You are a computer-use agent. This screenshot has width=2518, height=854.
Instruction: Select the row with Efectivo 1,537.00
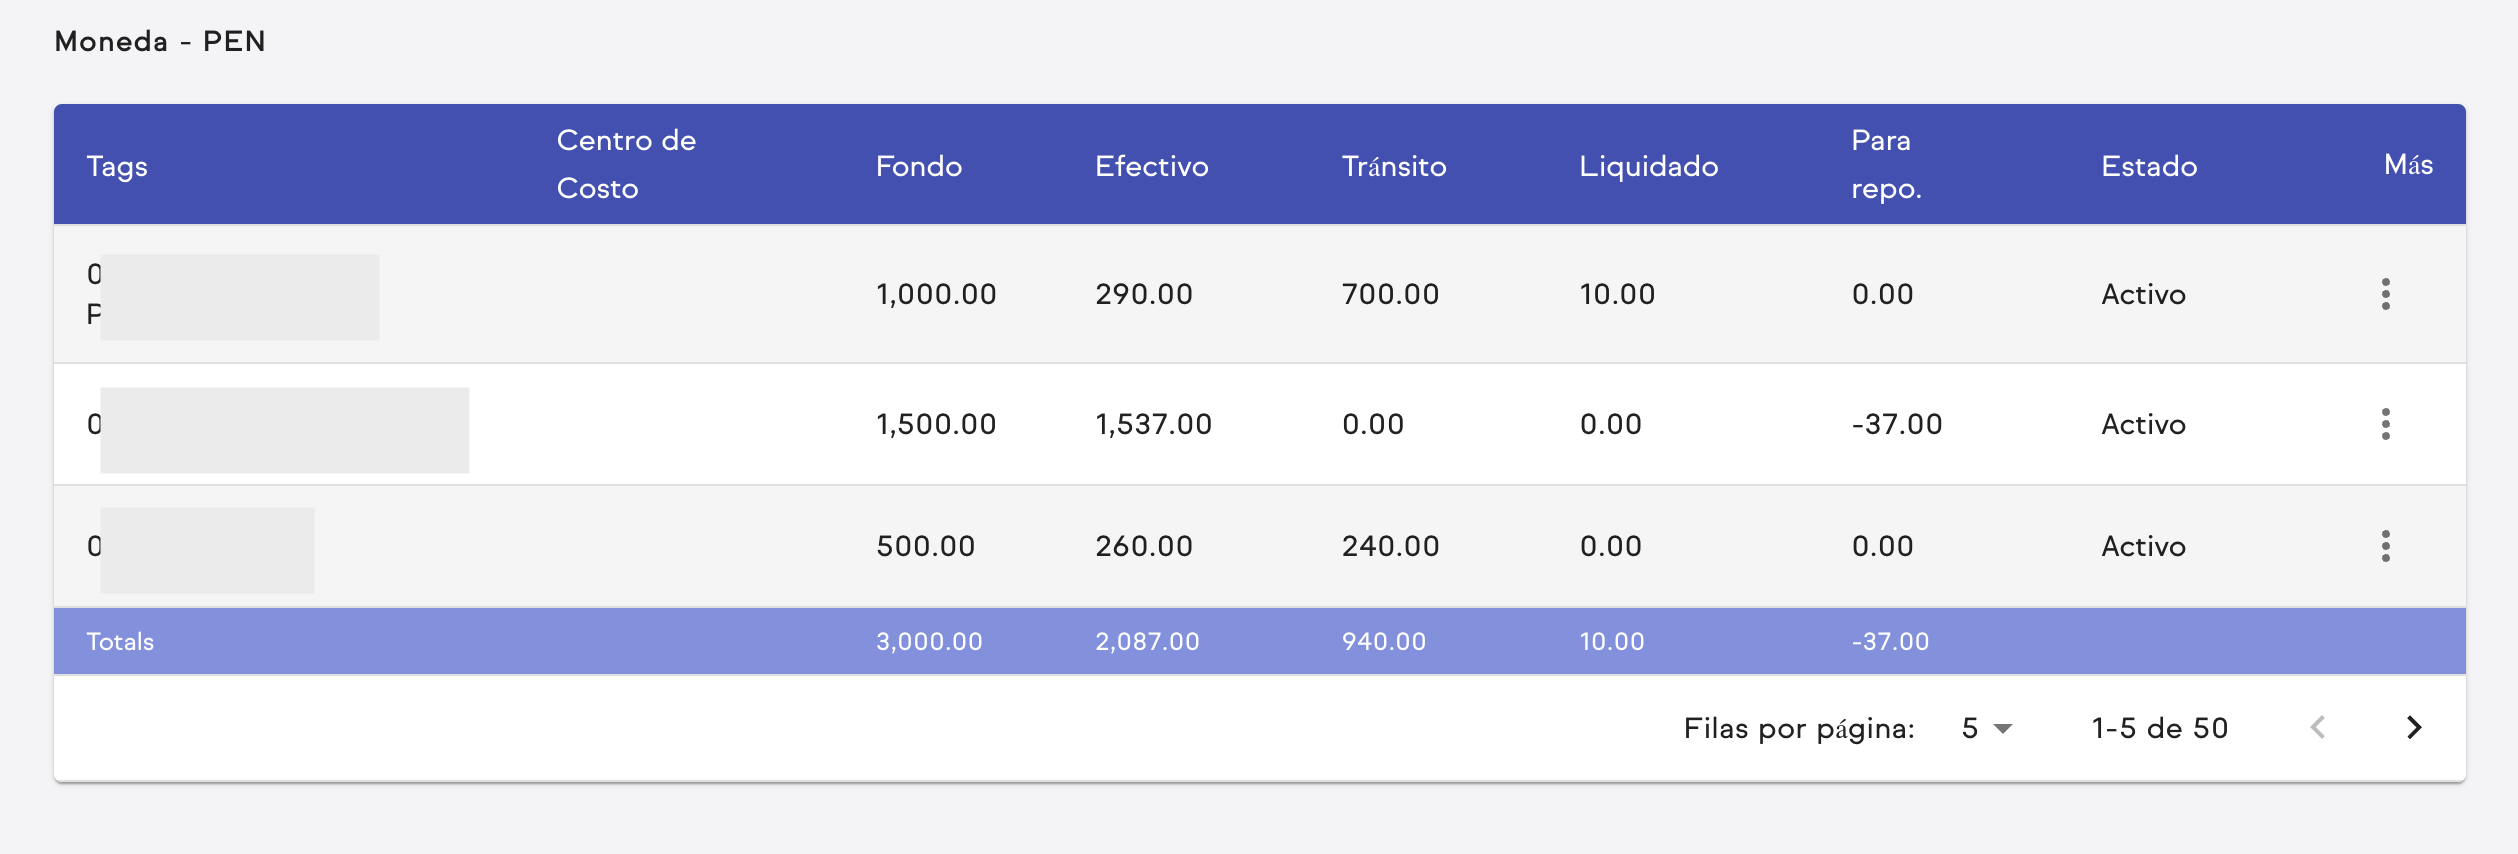pos(1153,424)
